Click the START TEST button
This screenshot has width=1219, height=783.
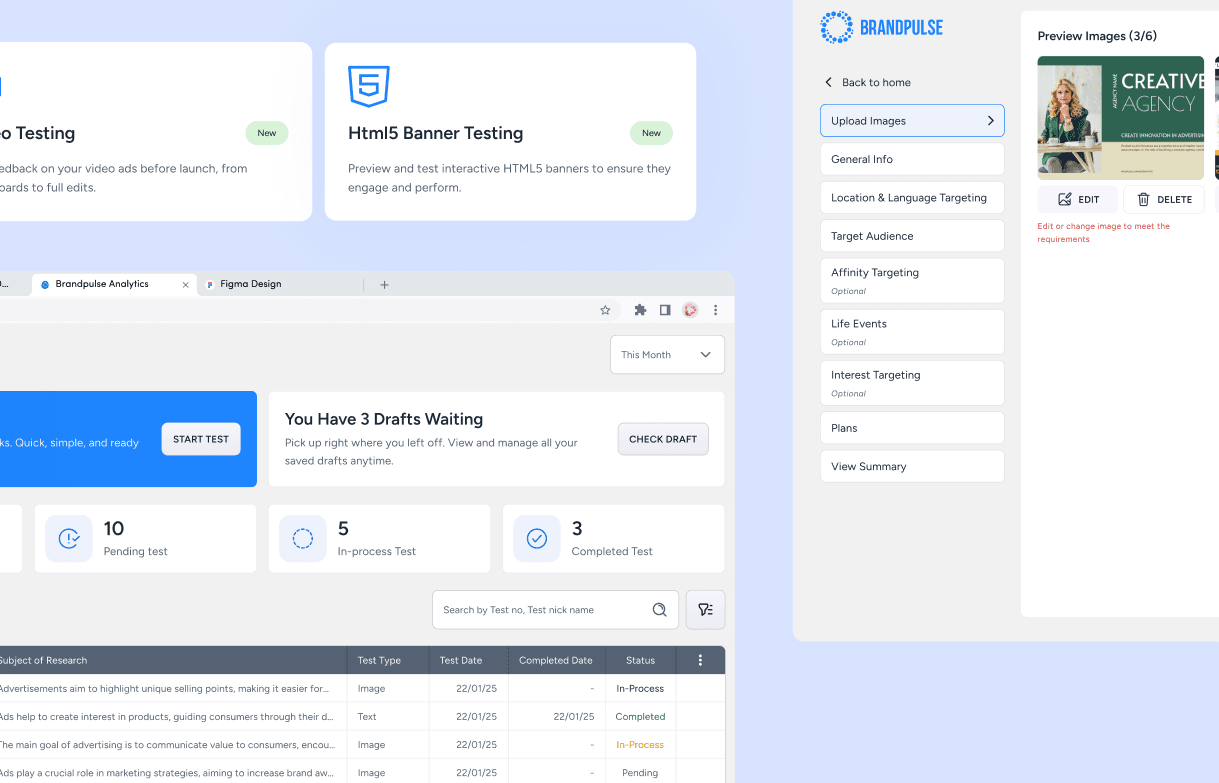point(201,439)
